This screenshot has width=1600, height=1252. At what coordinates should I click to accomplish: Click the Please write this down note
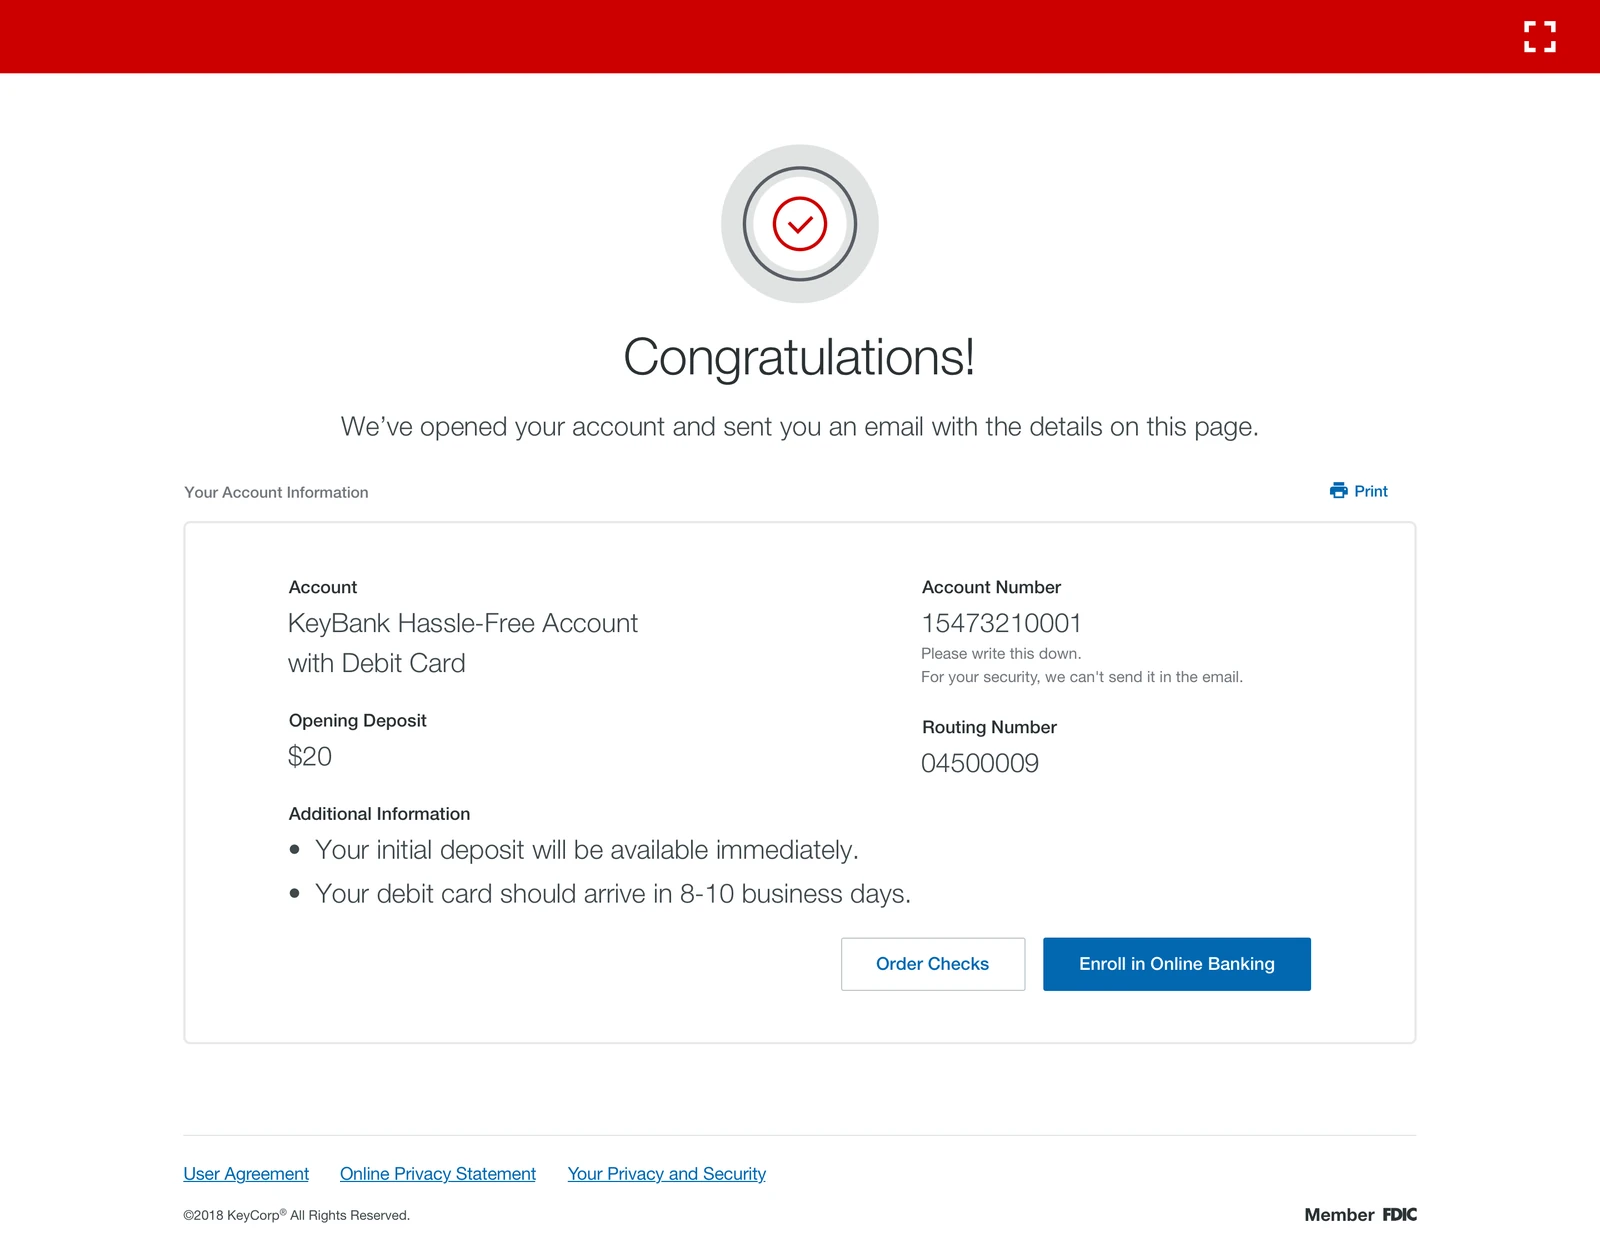1001,654
